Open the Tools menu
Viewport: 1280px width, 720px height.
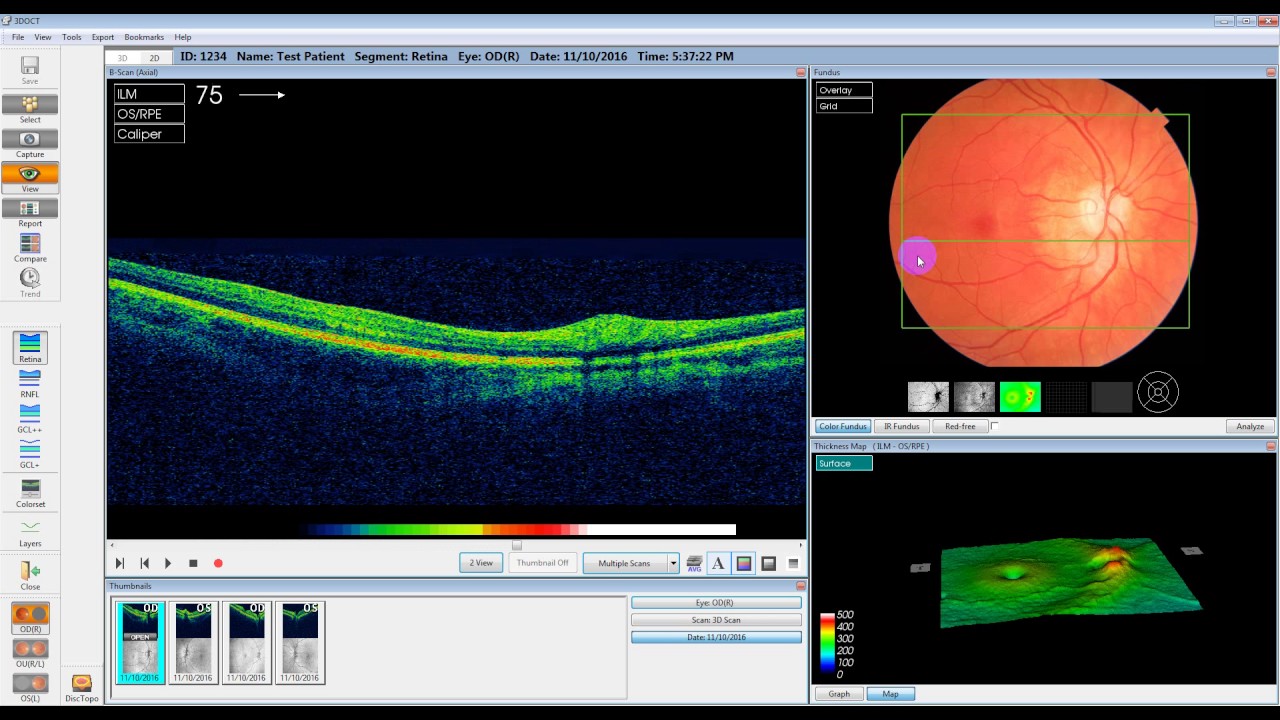pyautogui.click(x=72, y=37)
